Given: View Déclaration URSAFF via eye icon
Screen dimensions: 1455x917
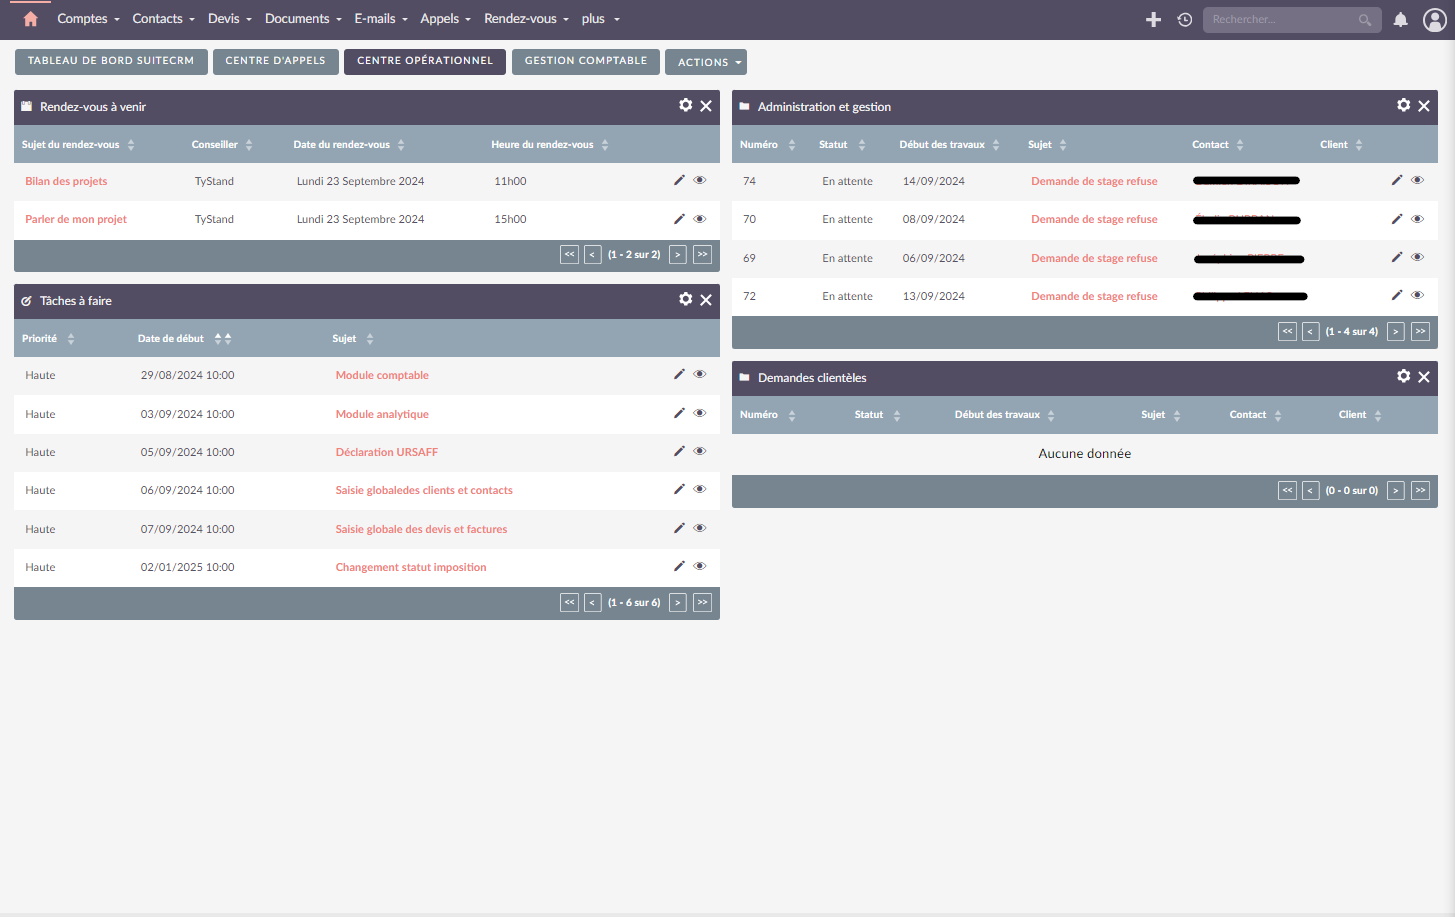Looking at the screenshot, I should tap(700, 451).
